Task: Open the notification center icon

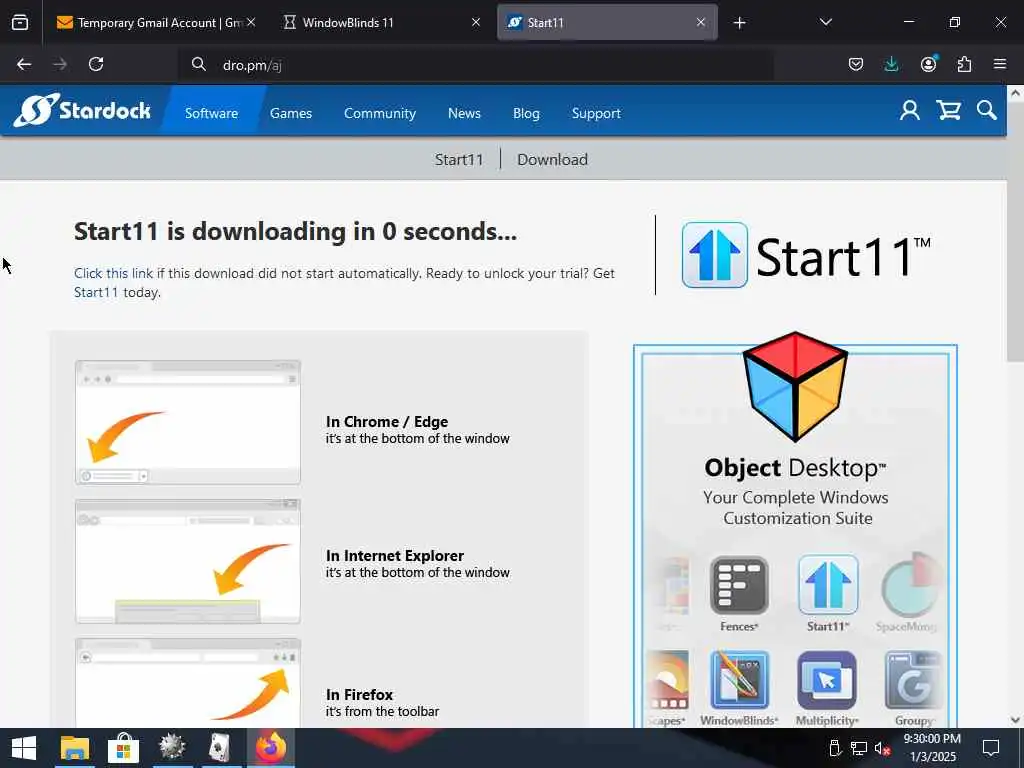Action: (991, 748)
